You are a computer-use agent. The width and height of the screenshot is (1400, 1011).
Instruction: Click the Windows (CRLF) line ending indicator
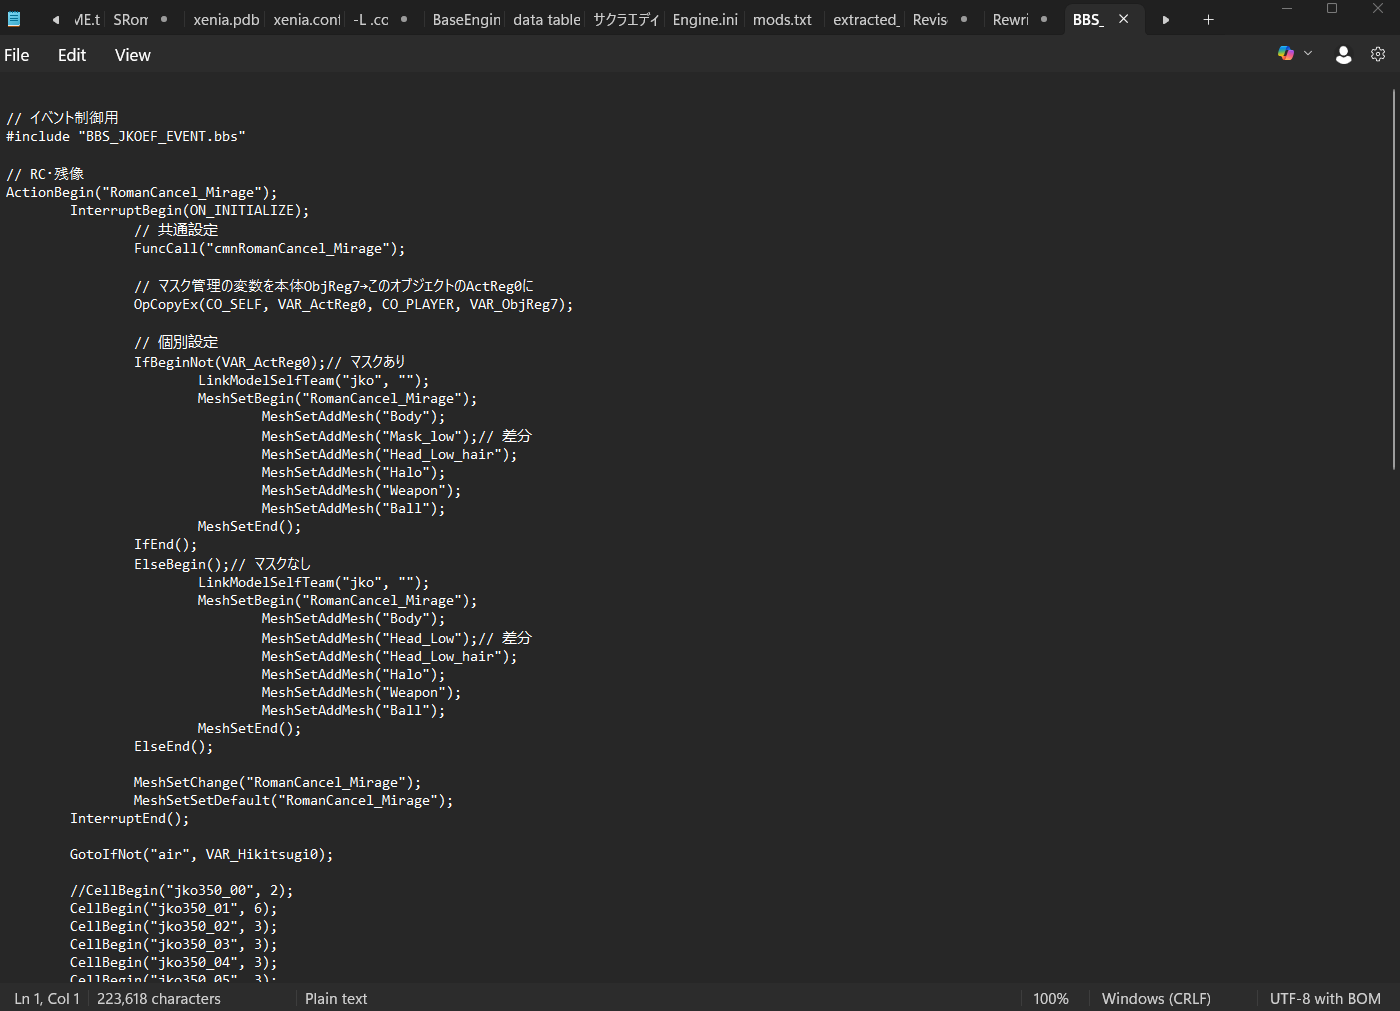pos(1156,998)
